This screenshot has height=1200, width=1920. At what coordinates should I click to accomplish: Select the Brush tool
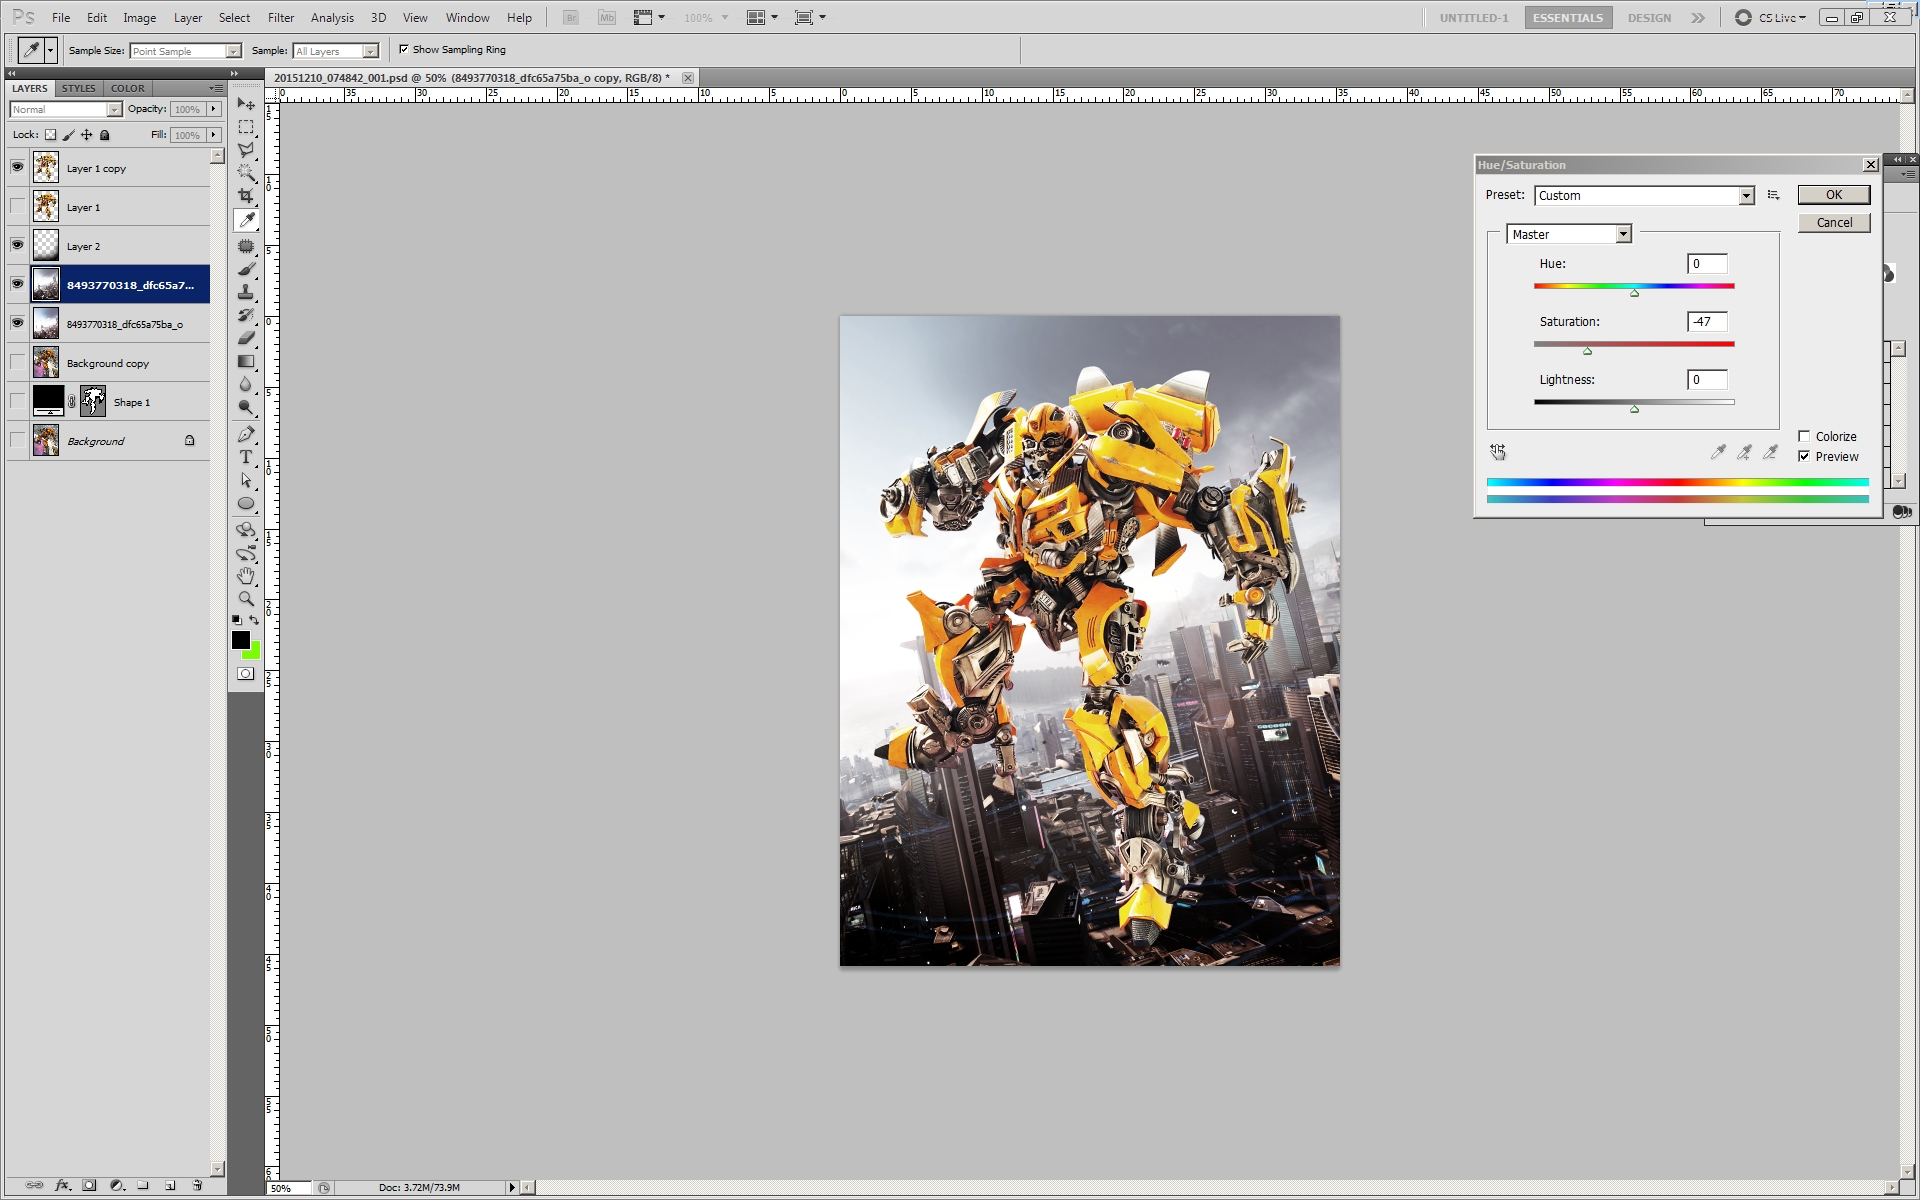coord(246,269)
